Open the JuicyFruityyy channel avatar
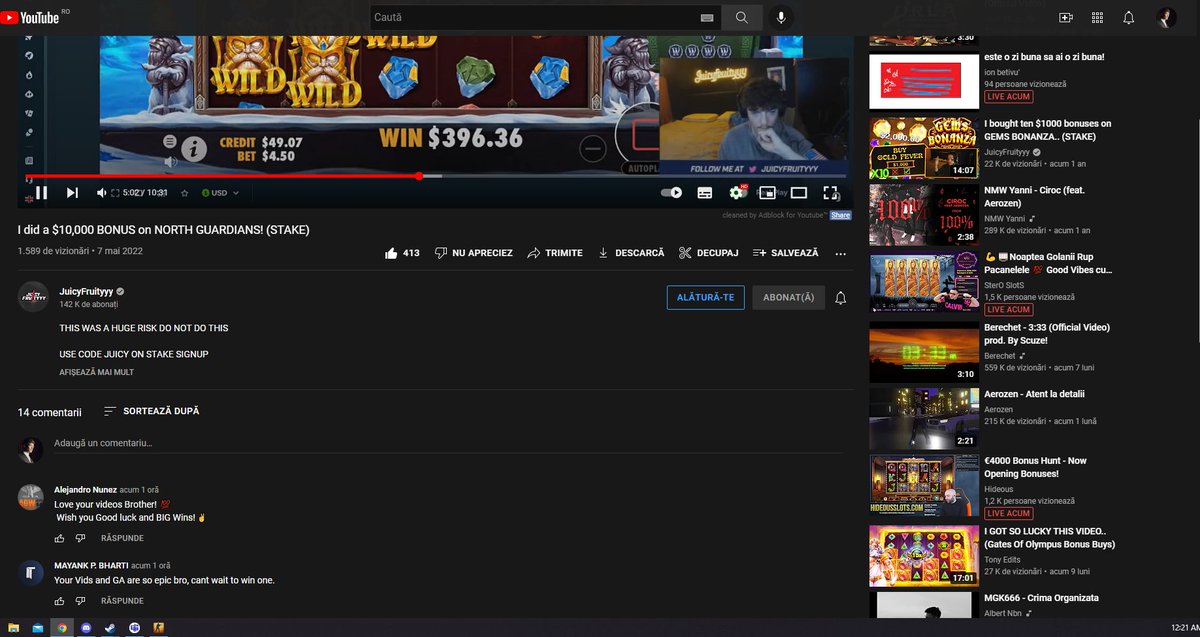This screenshot has width=1200, height=637. [33, 297]
